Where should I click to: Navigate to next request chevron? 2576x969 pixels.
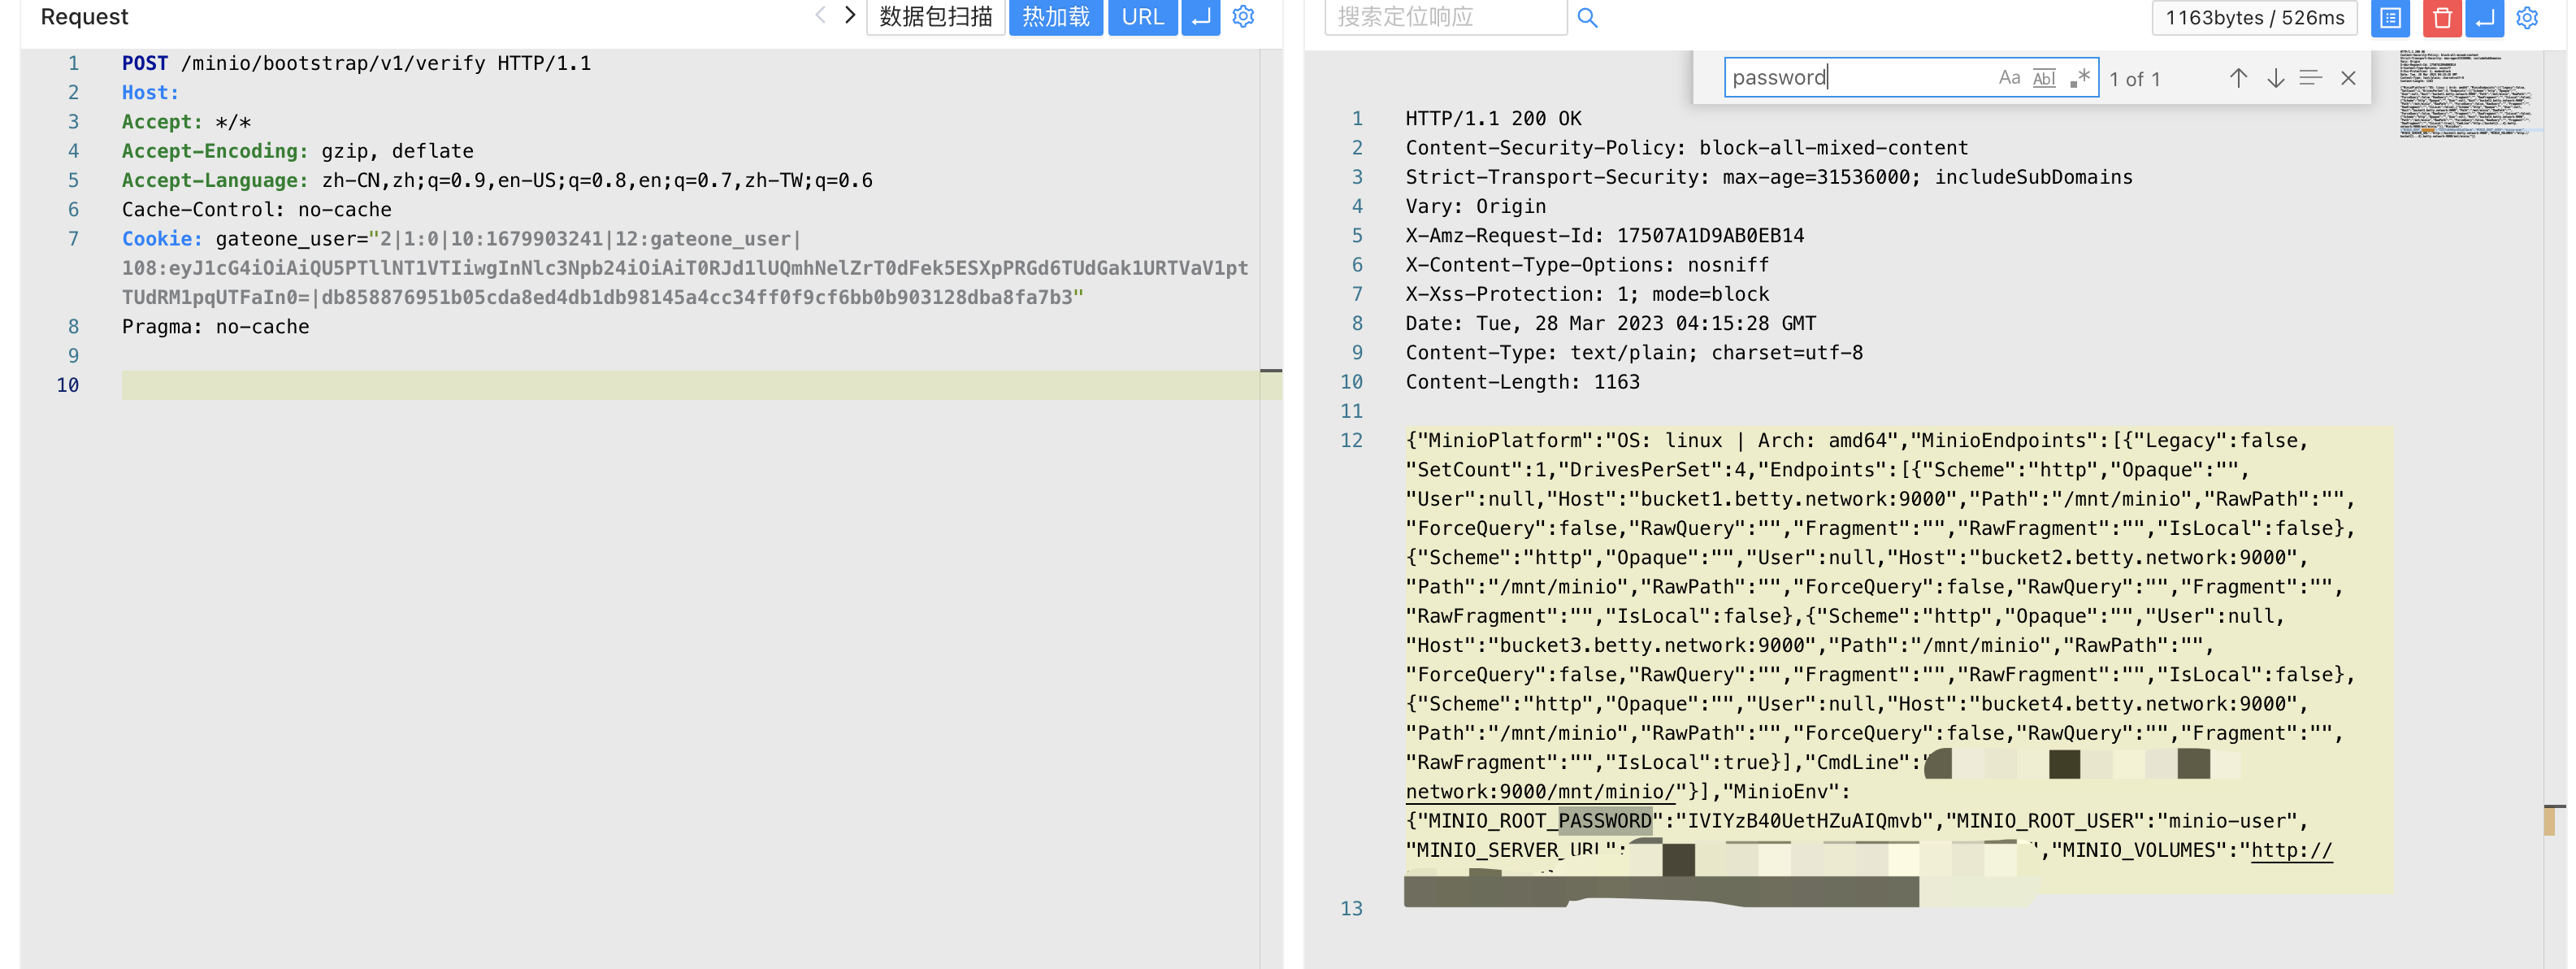click(x=850, y=15)
